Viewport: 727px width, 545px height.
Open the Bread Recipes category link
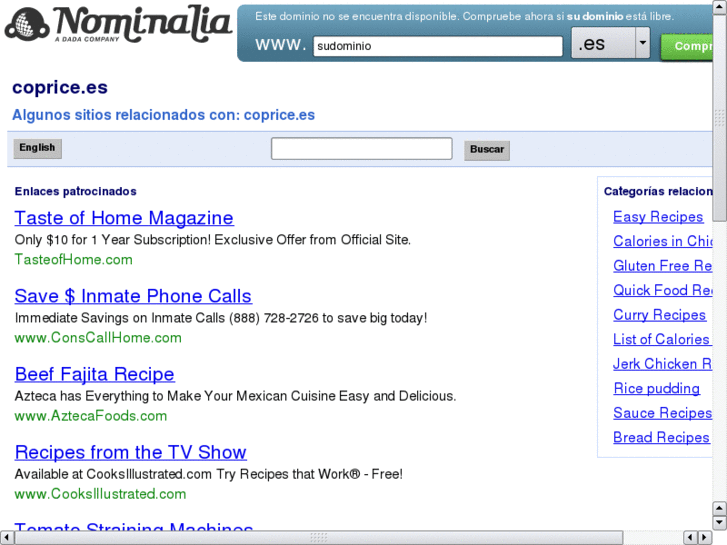tap(661, 437)
